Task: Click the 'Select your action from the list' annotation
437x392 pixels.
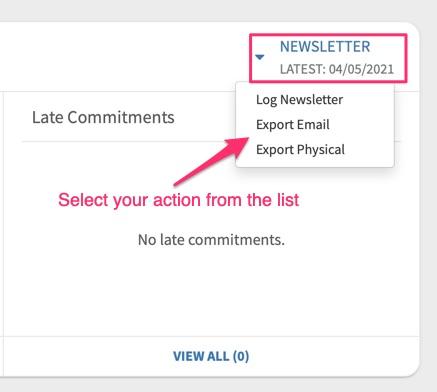Action: tap(179, 200)
